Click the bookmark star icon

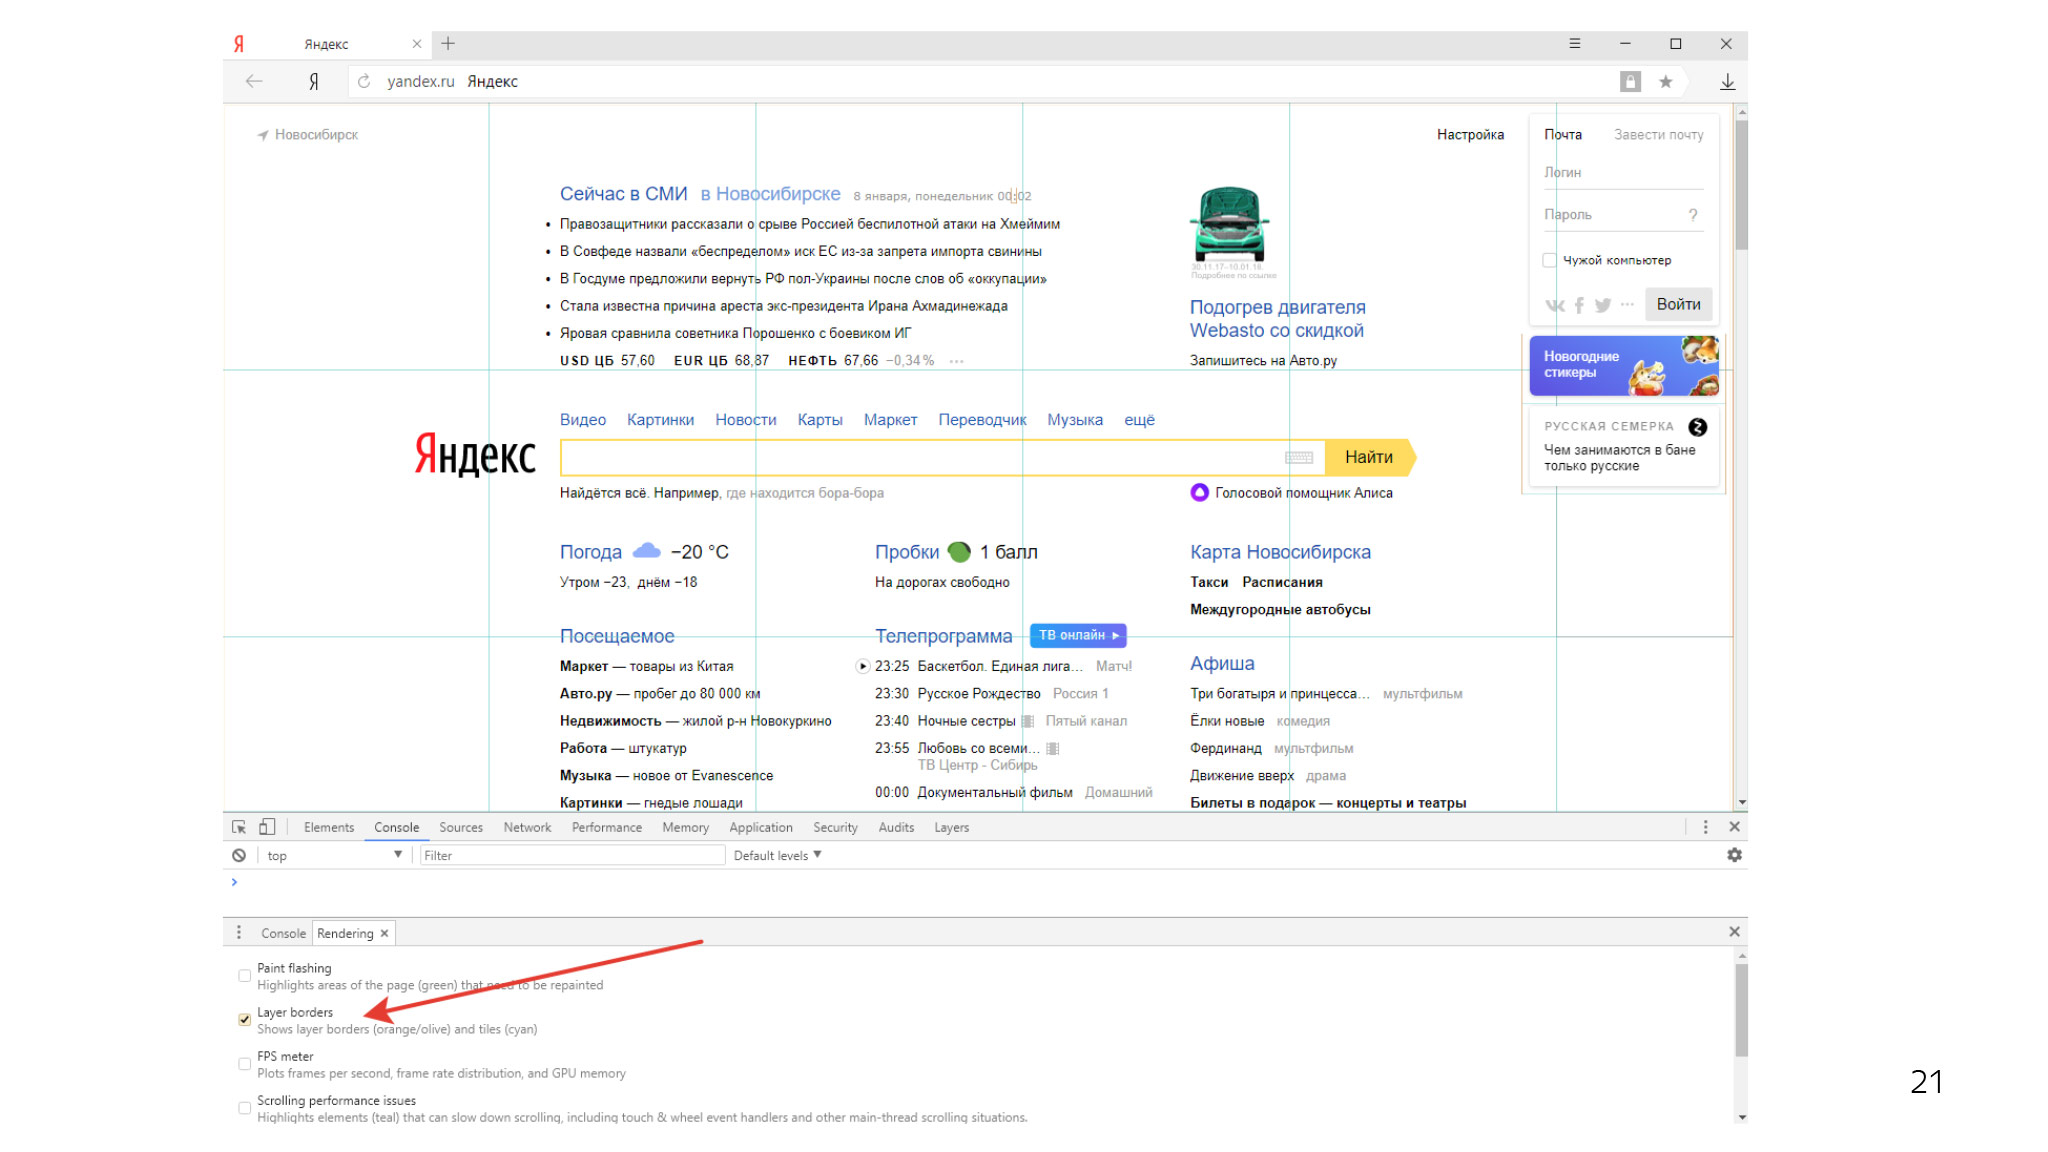pos(1665,82)
